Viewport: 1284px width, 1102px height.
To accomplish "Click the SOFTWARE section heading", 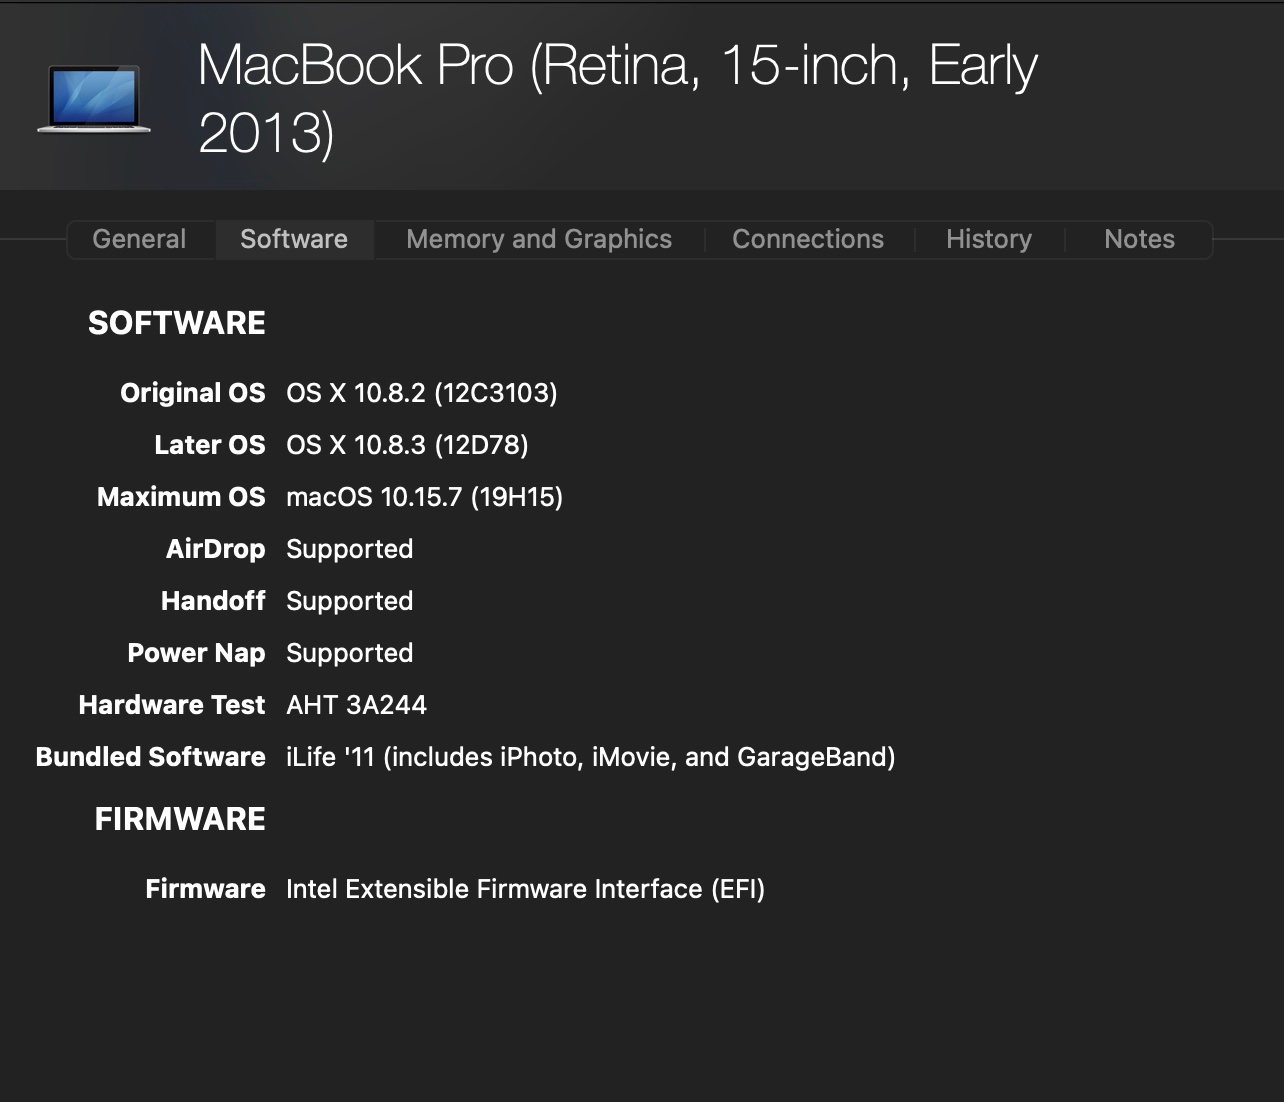I will (x=177, y=323).
